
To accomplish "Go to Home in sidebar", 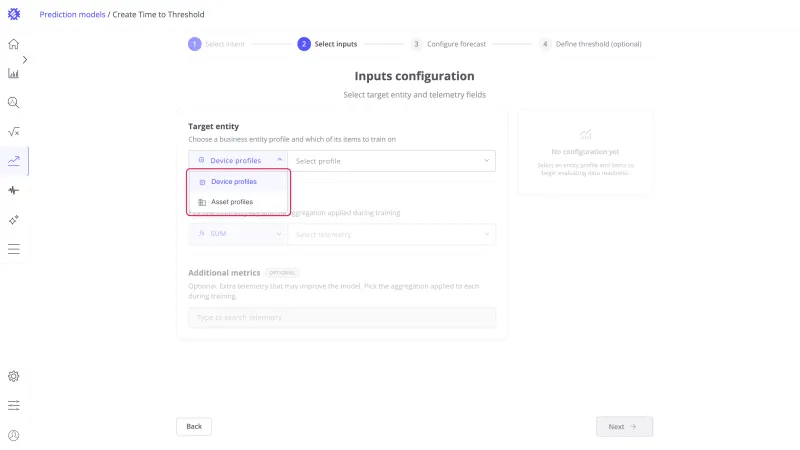I will click(x=14, y=44).
